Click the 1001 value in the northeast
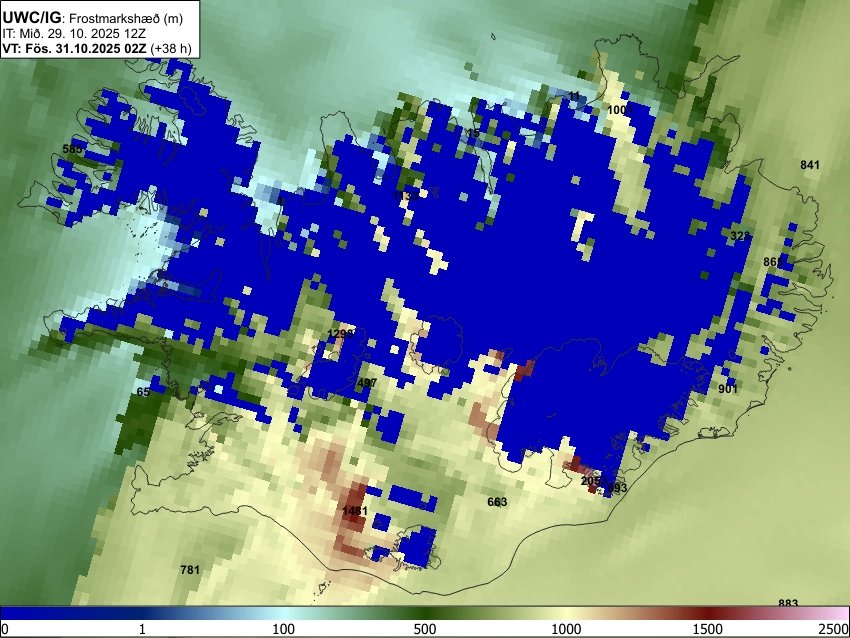 tap(620, 110)
